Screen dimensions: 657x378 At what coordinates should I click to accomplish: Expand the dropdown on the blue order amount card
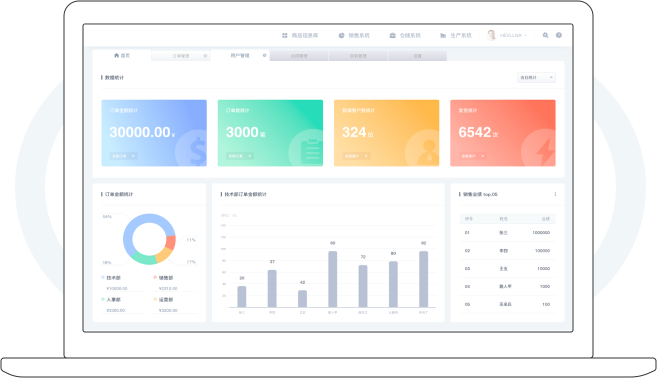click(x=124, y=156)
